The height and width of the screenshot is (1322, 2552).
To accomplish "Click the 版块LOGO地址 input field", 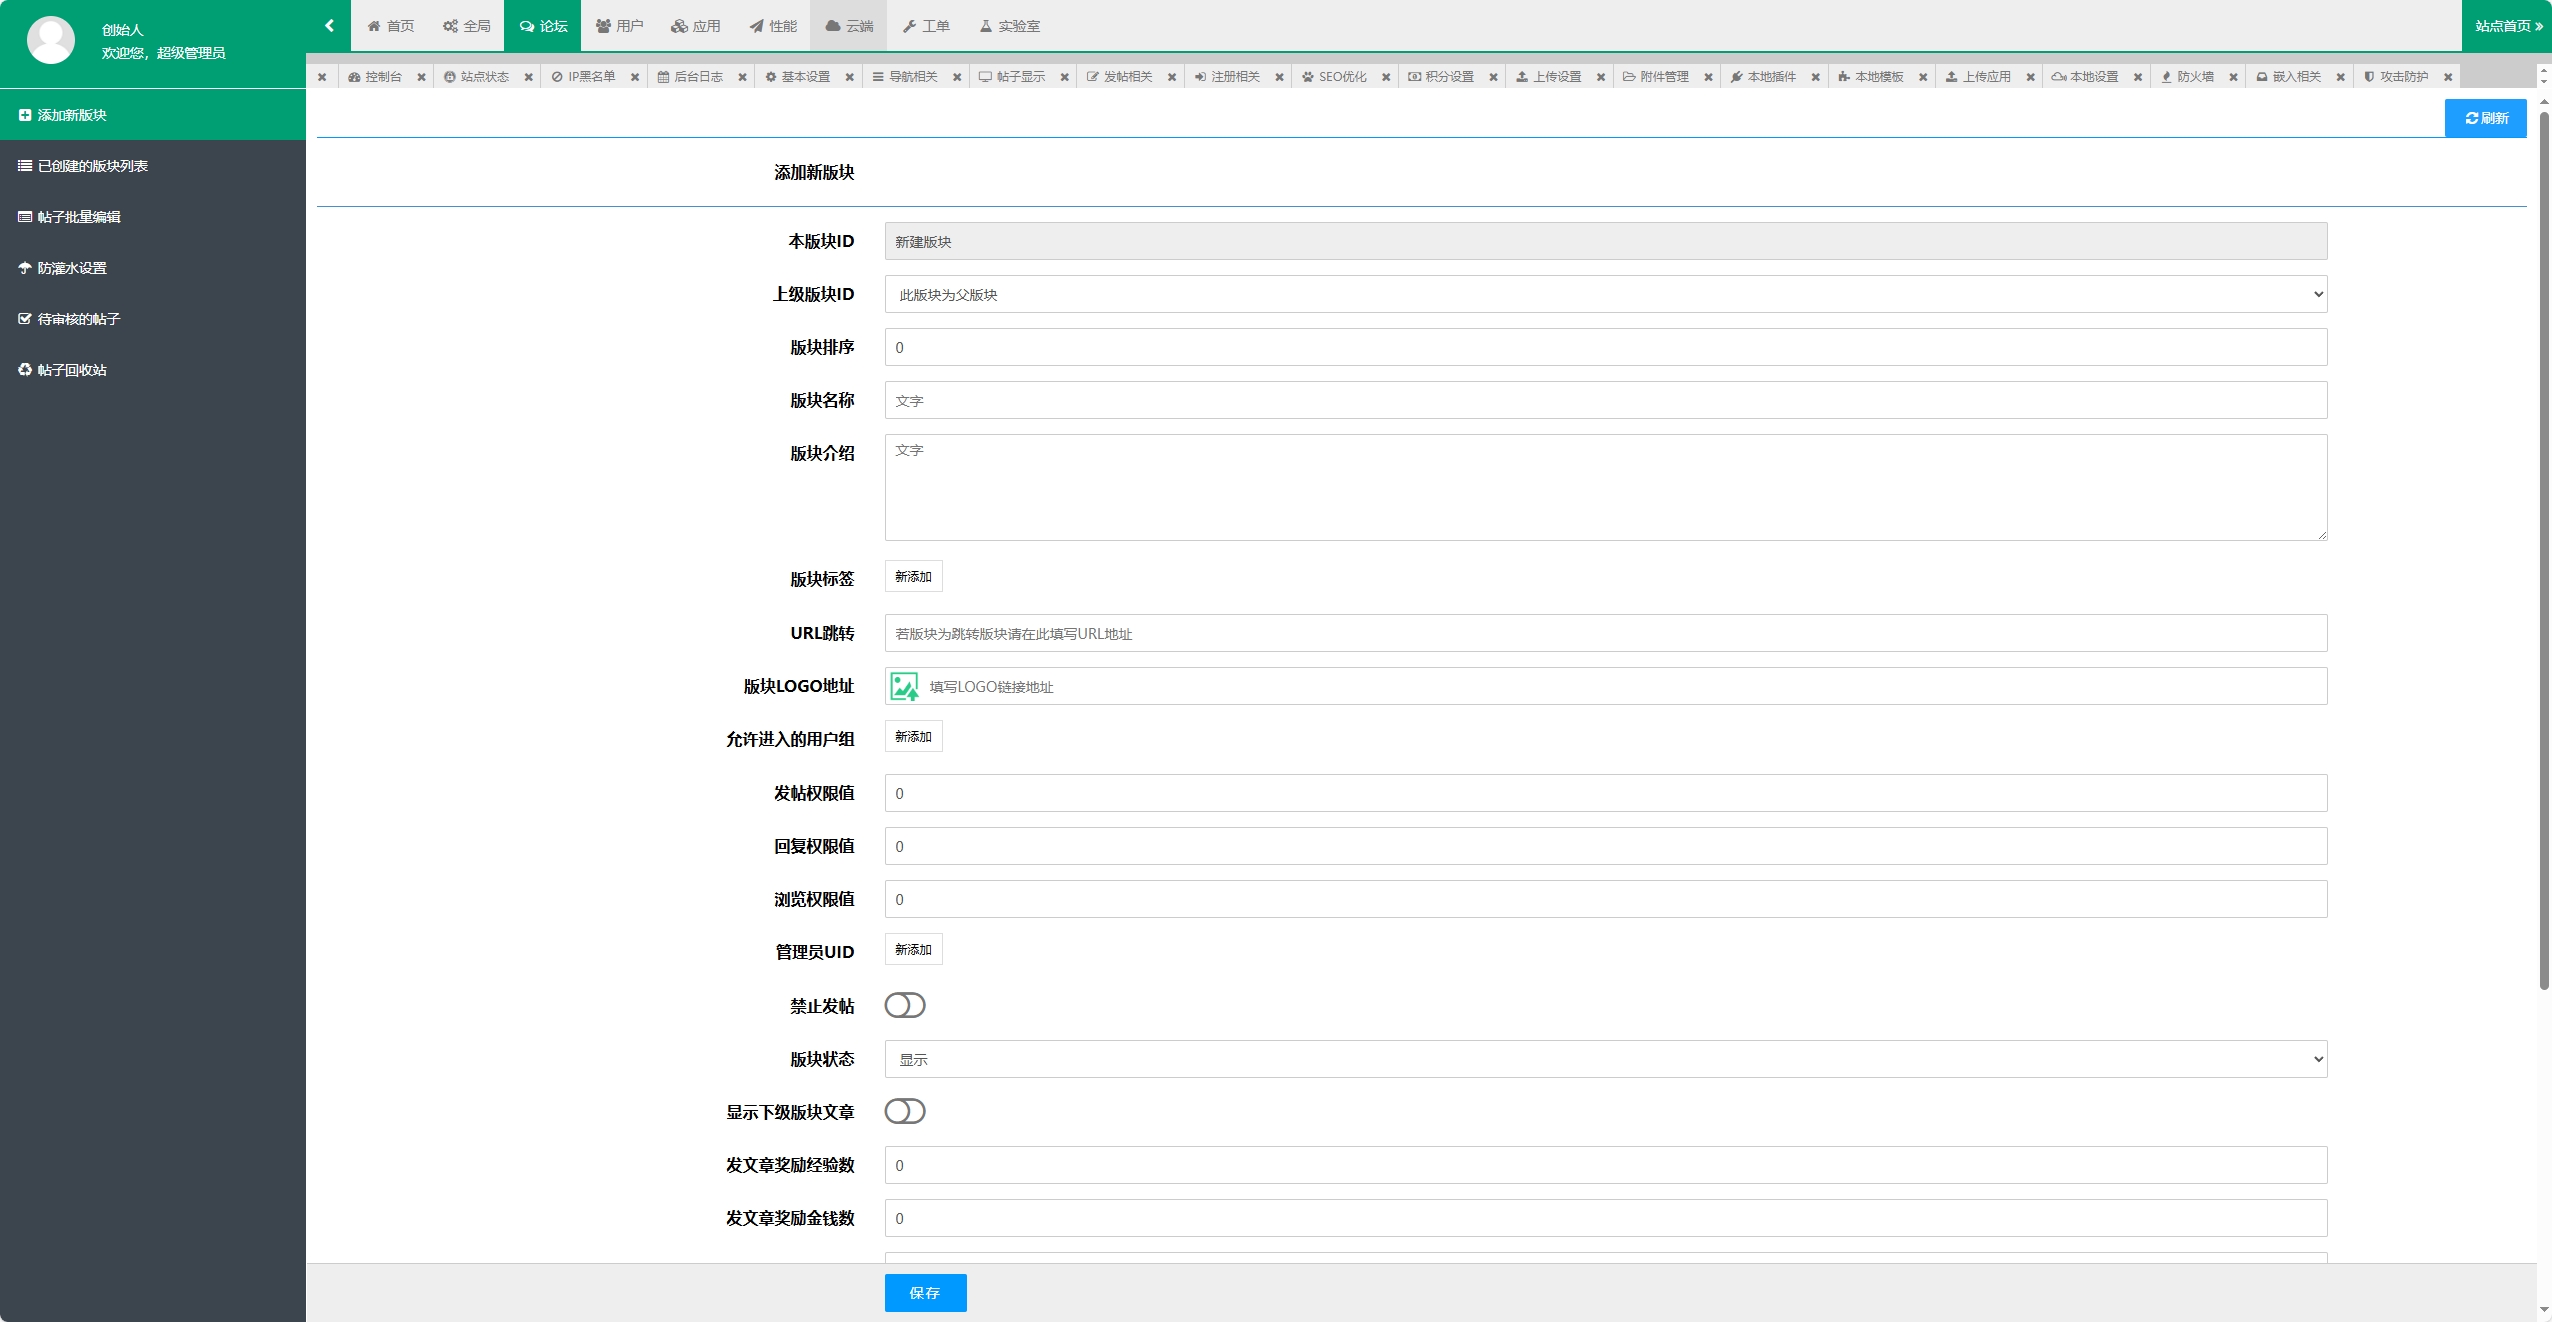I will point(1606,686).
